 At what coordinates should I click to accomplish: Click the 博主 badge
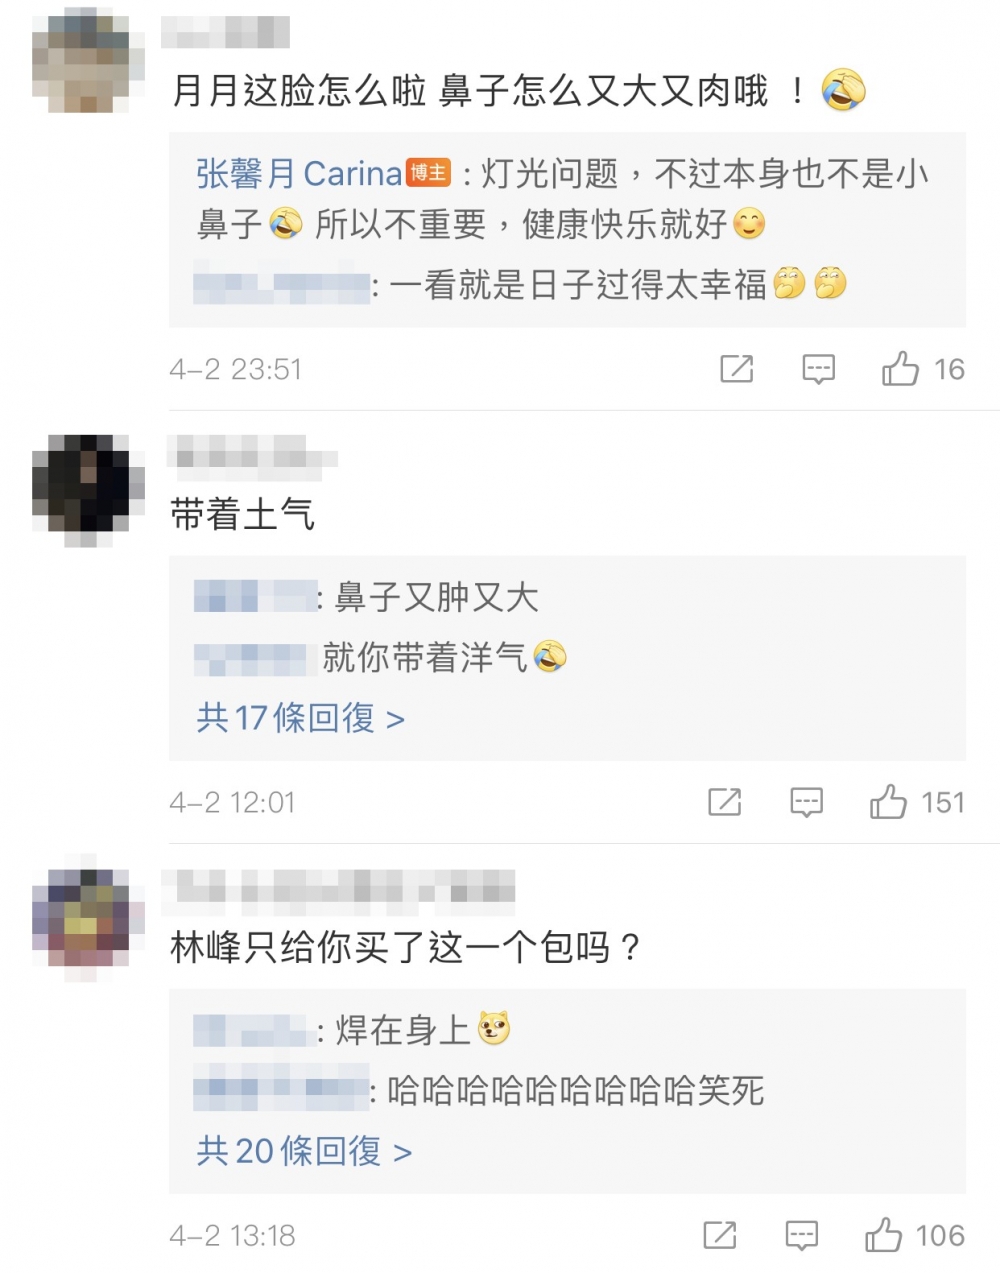[x=429, y=173]
